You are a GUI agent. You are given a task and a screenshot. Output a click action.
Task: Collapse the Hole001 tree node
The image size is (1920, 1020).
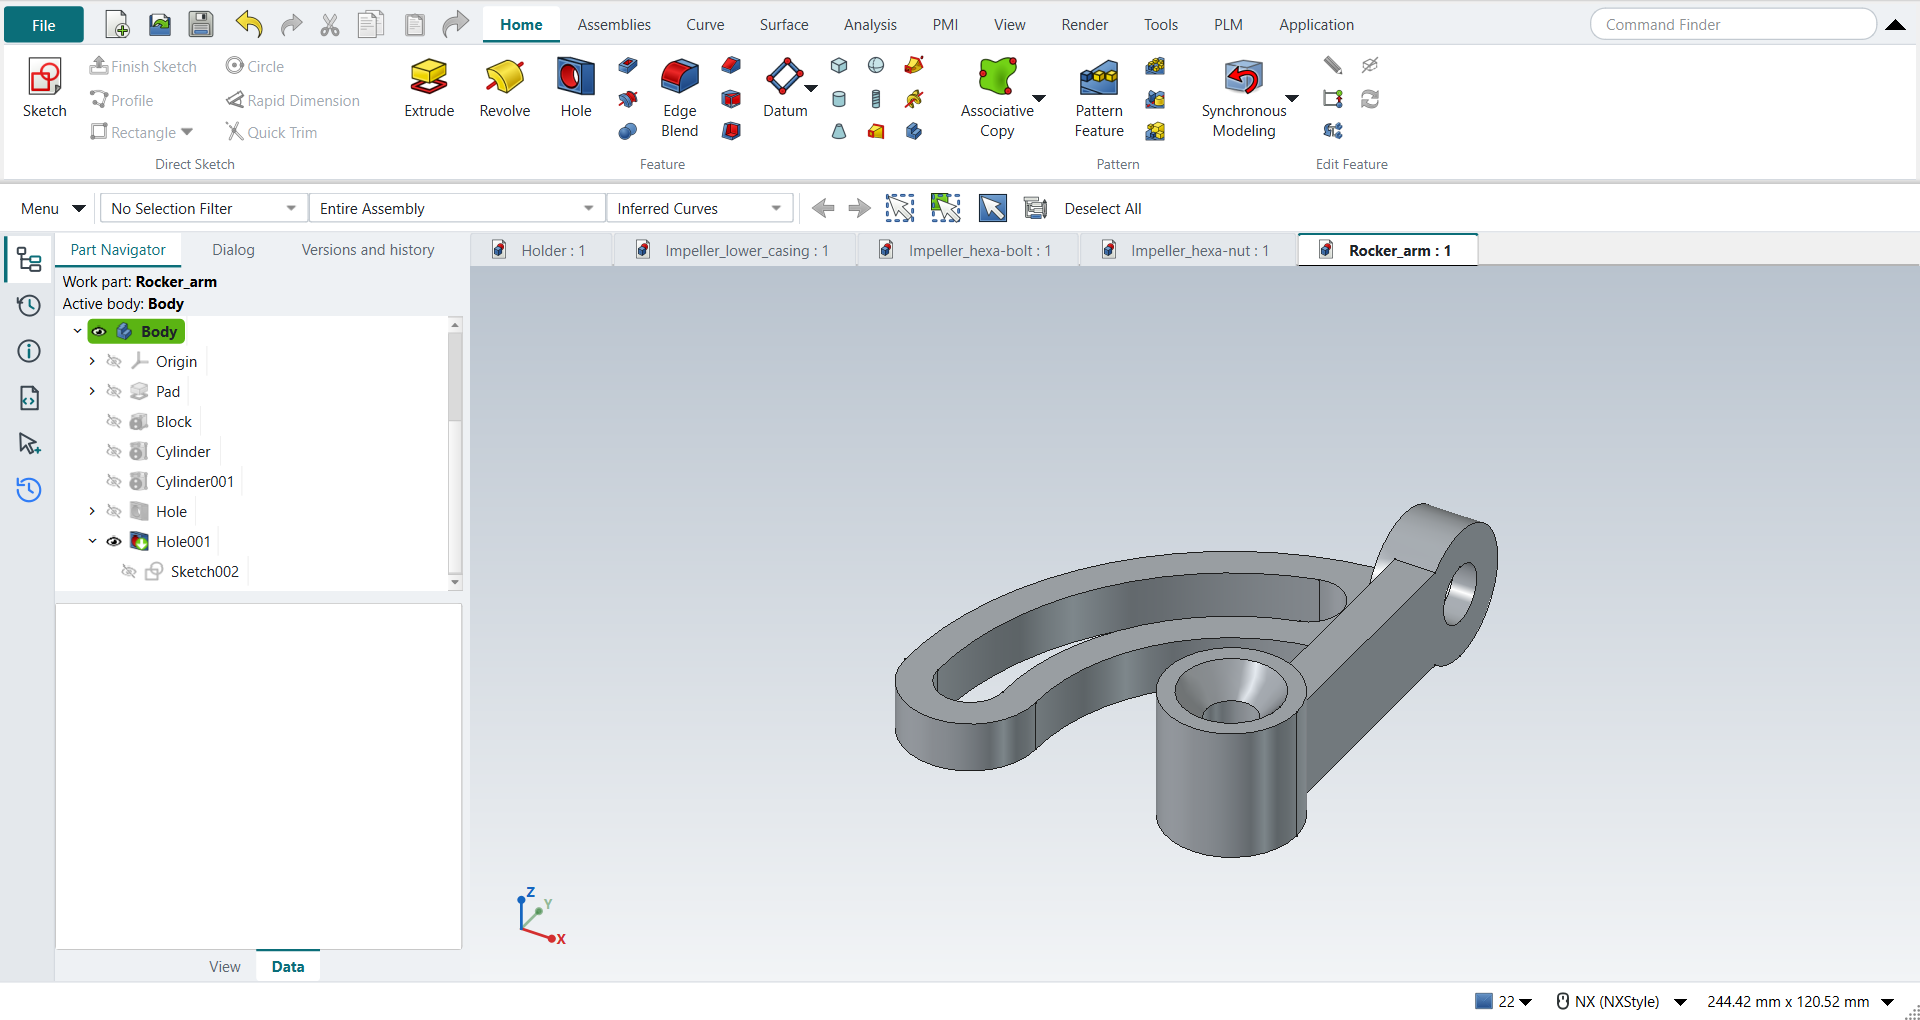[92, 541]
